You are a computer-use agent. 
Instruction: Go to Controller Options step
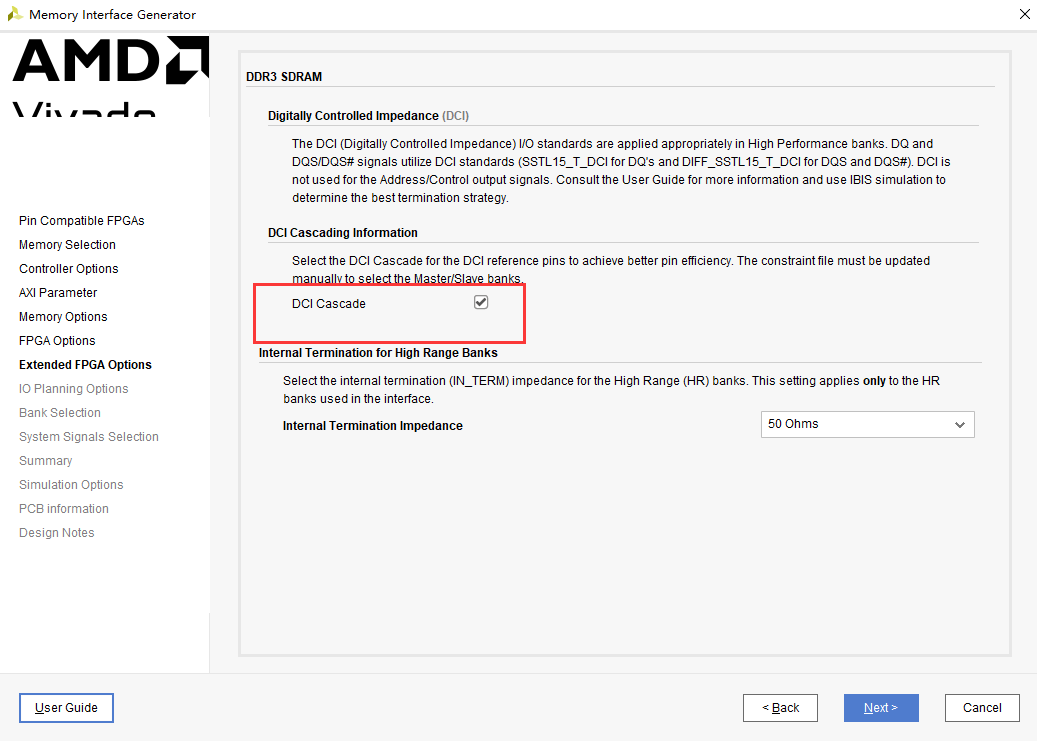click(x=69, y=268)
